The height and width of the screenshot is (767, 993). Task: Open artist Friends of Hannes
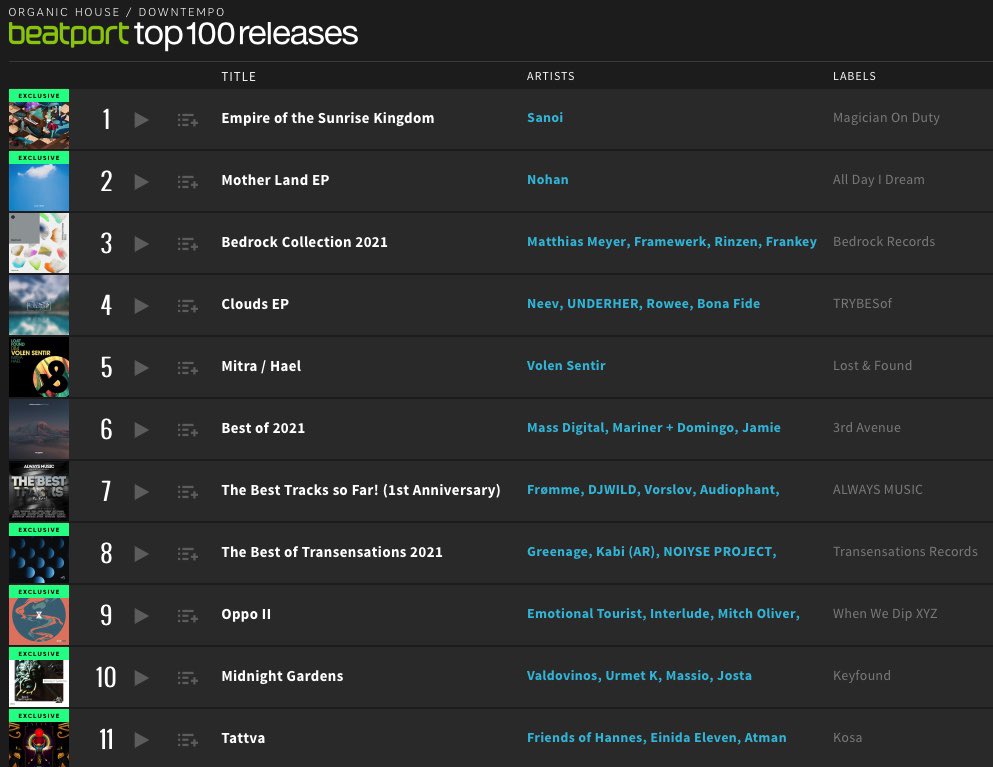click(585, 738)
